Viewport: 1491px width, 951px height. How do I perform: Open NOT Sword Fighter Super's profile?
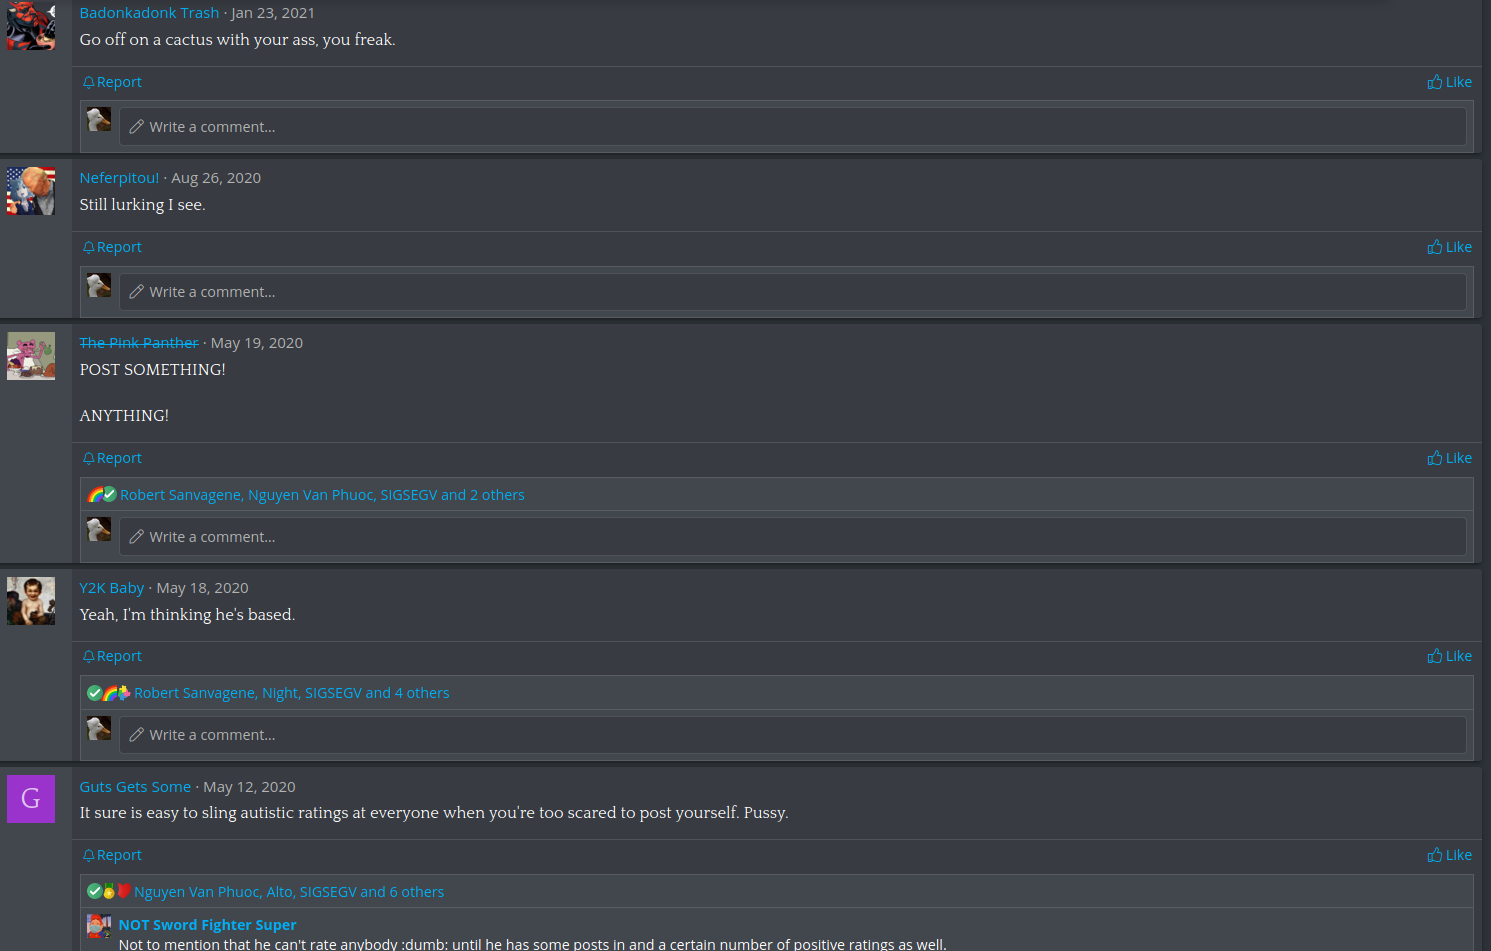[x=207, y=925]
